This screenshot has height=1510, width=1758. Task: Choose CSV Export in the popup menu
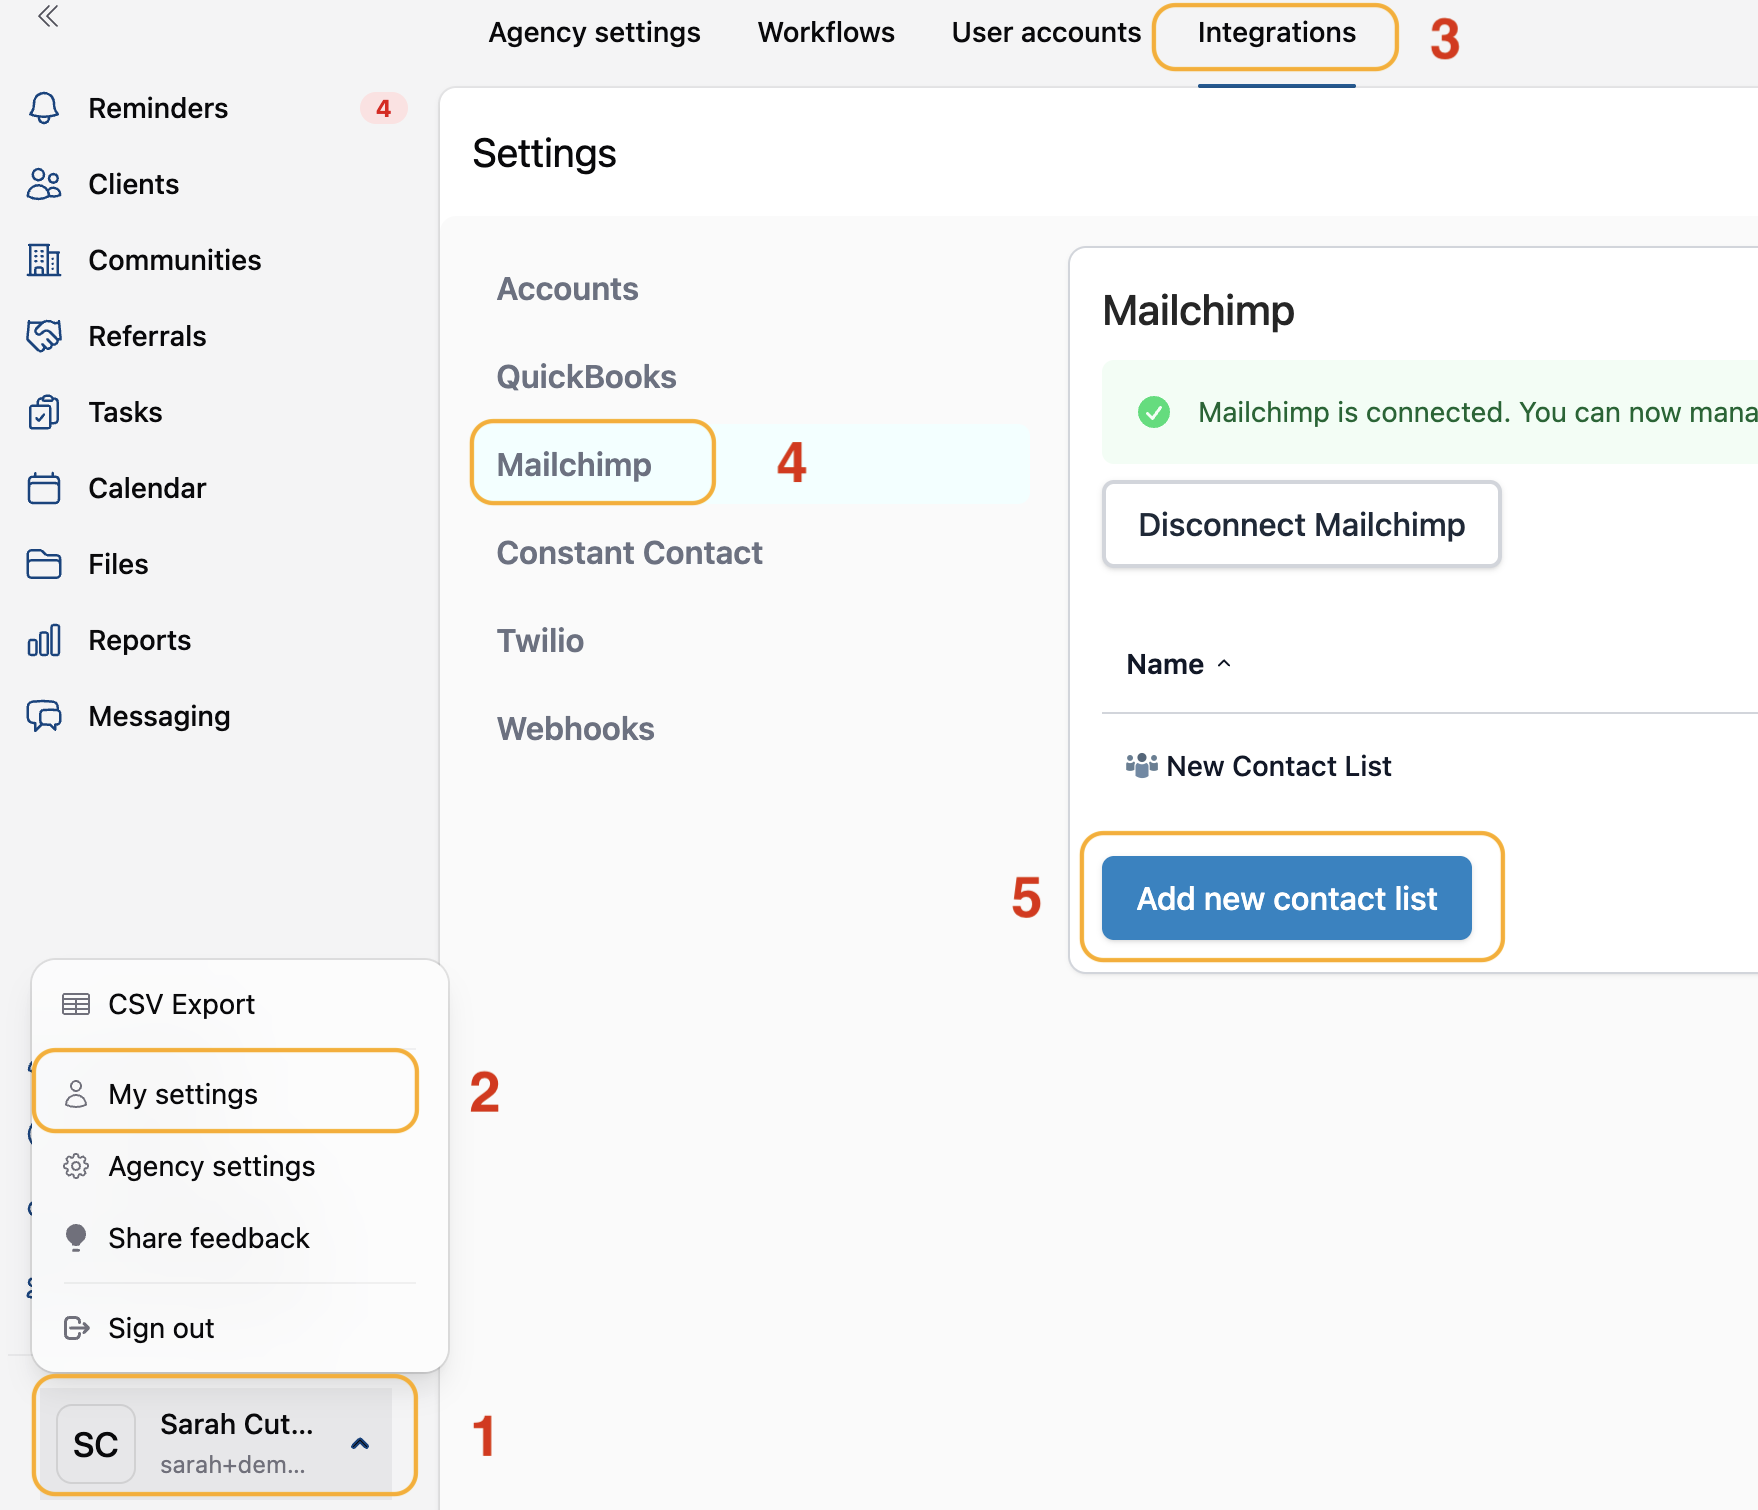coord(181,1004)
